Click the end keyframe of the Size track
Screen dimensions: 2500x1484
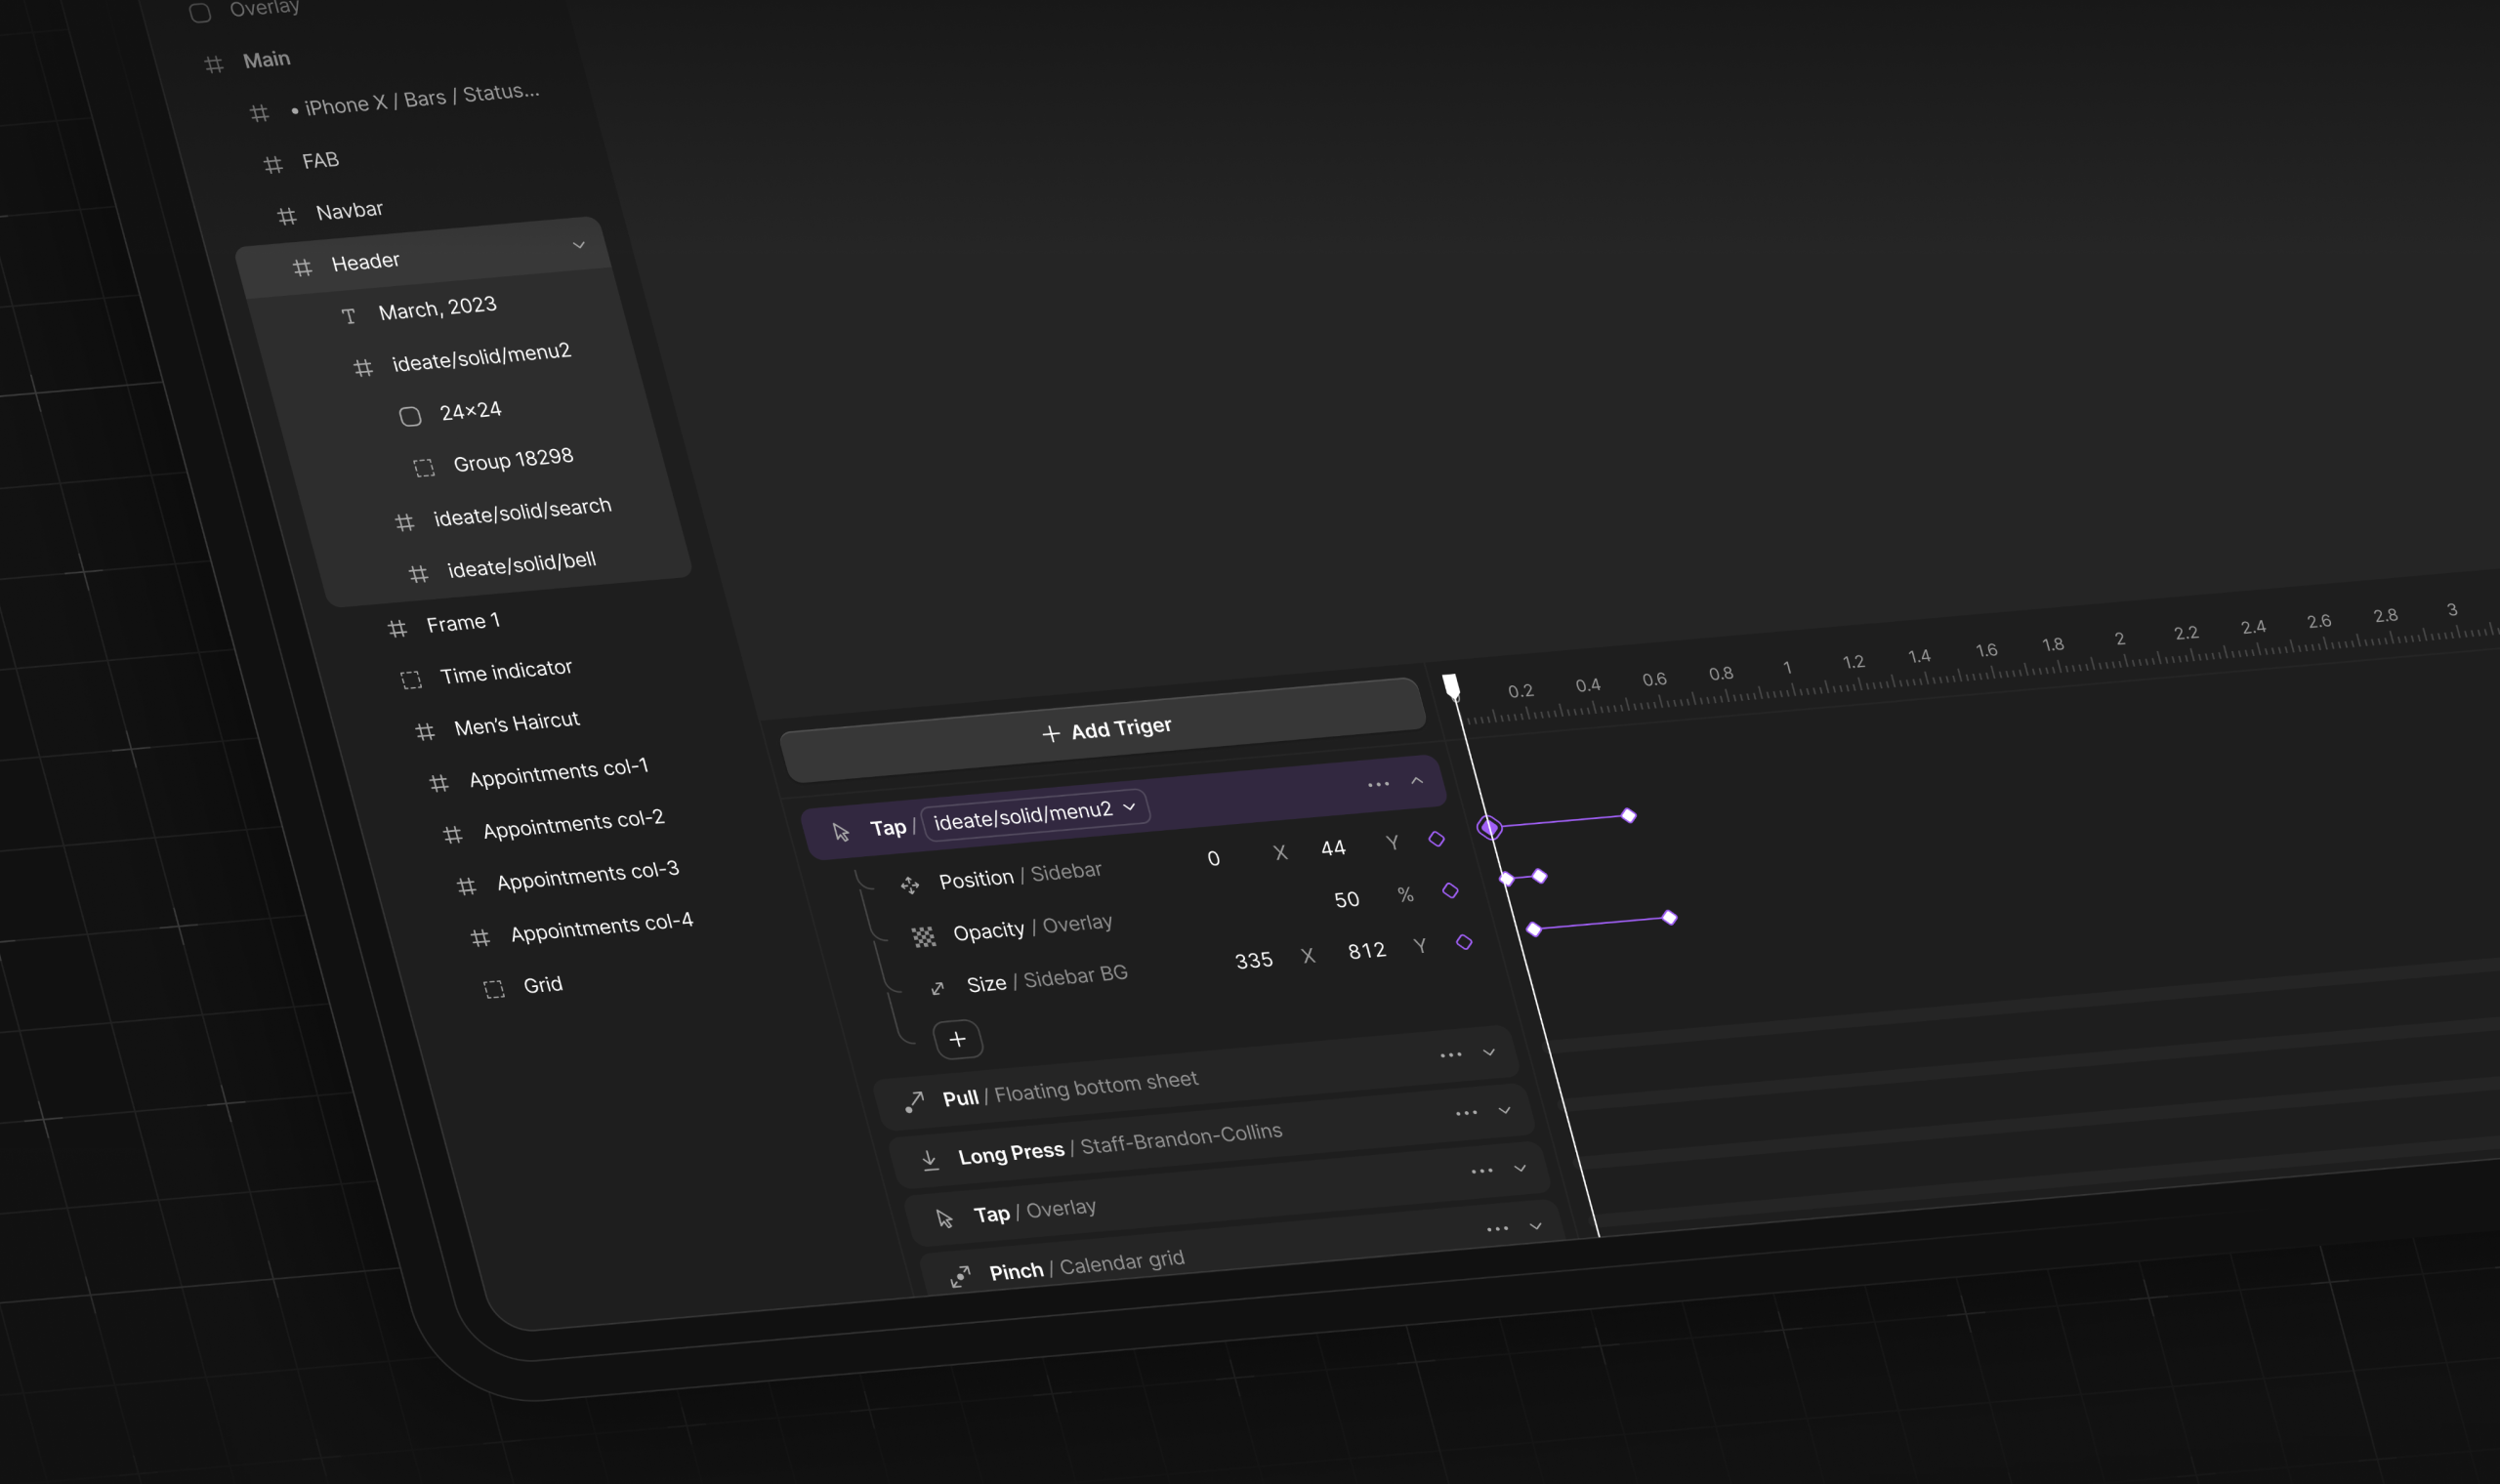(1669, 917)
